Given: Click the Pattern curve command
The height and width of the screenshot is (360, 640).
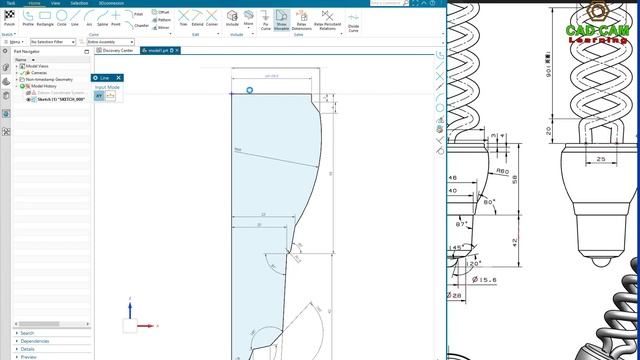Looking at the screenshot, I should pos(161,20).
